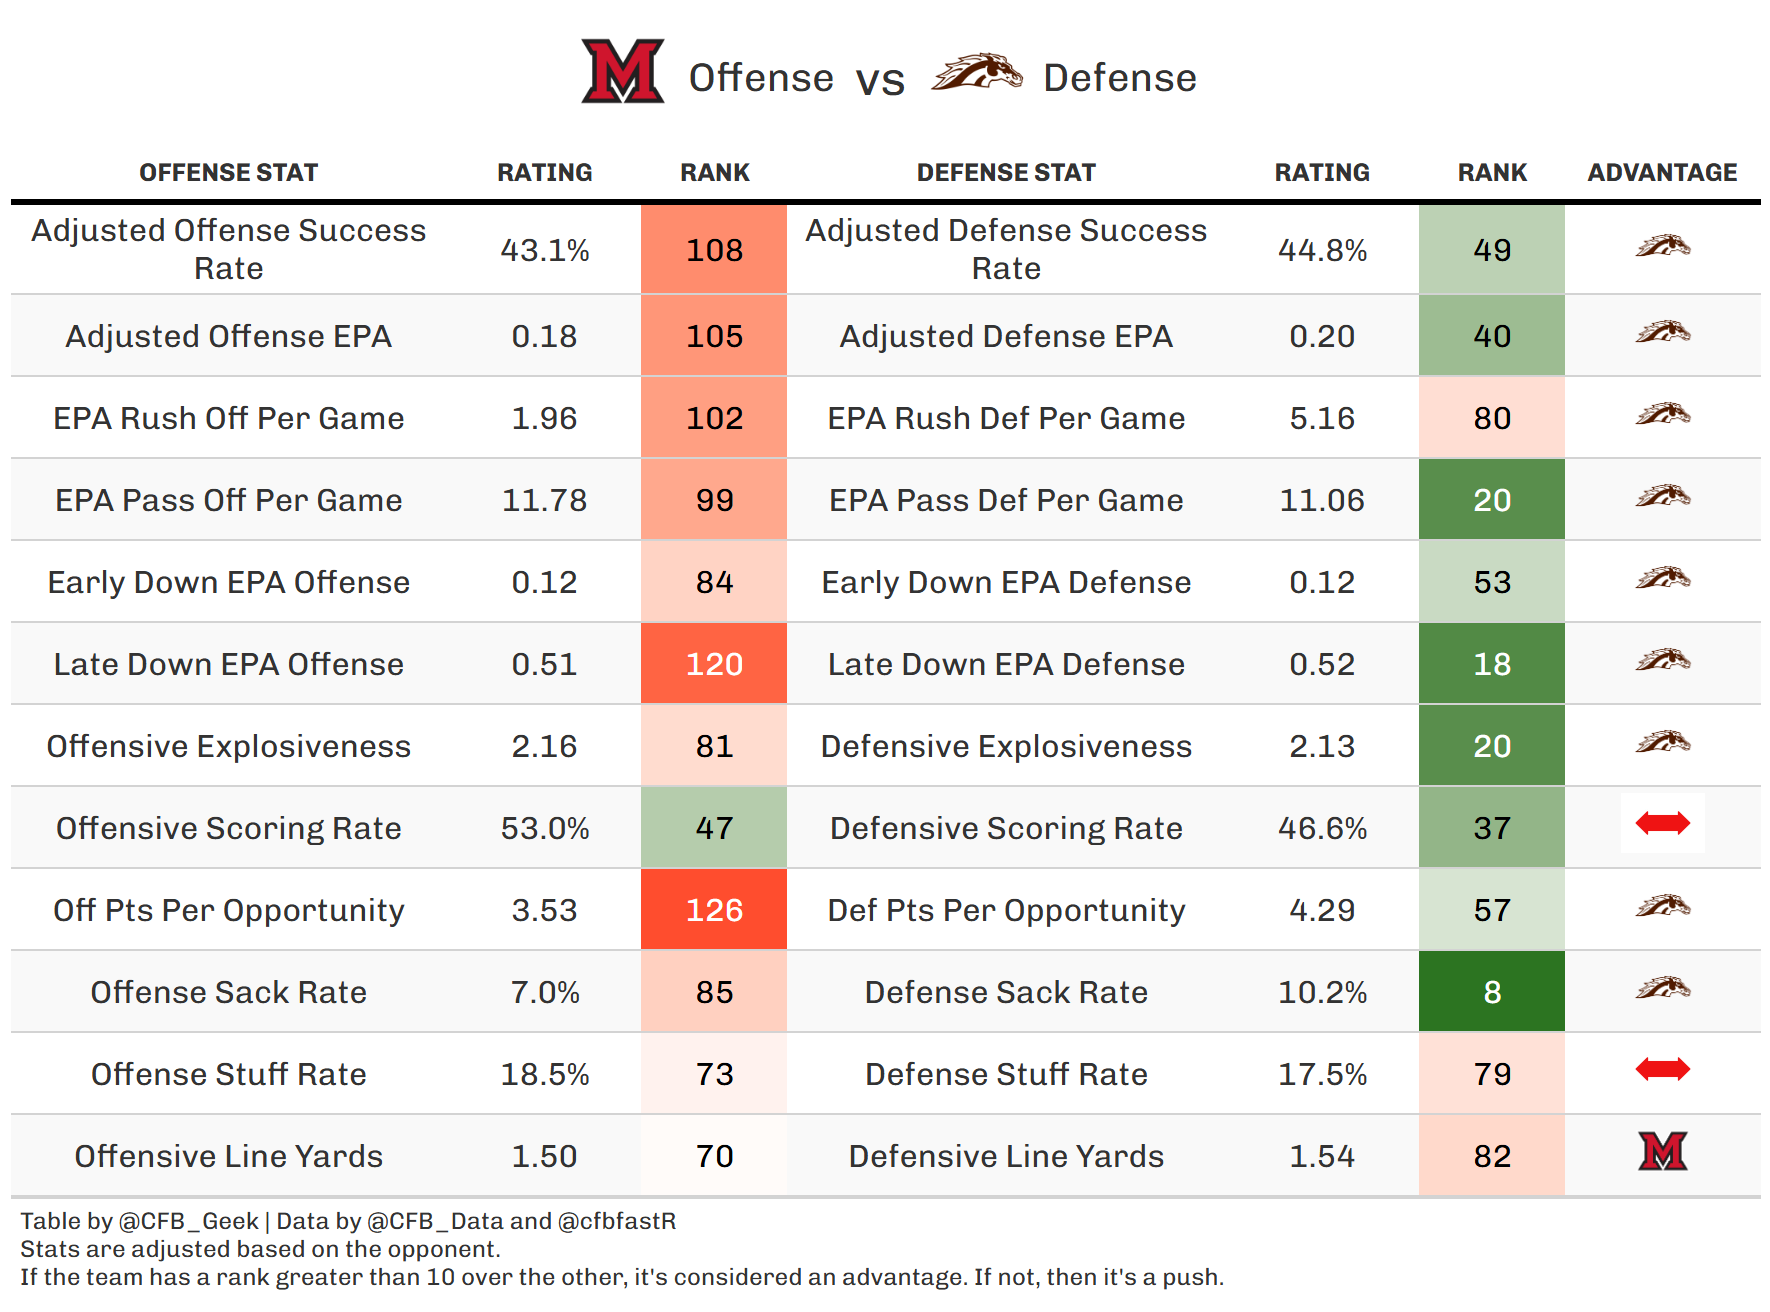Screen dimensions: 1770x1312
Task: Click the DEFENSE STAT column header
Action: click(x=1006, y=173)
